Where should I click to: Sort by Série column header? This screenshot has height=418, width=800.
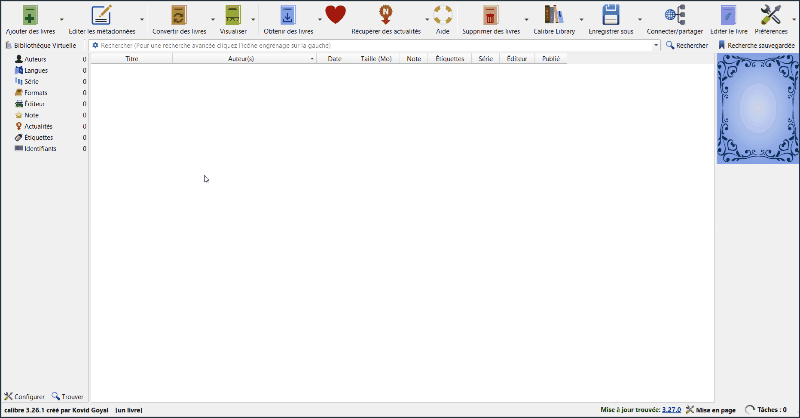point(486,59)
